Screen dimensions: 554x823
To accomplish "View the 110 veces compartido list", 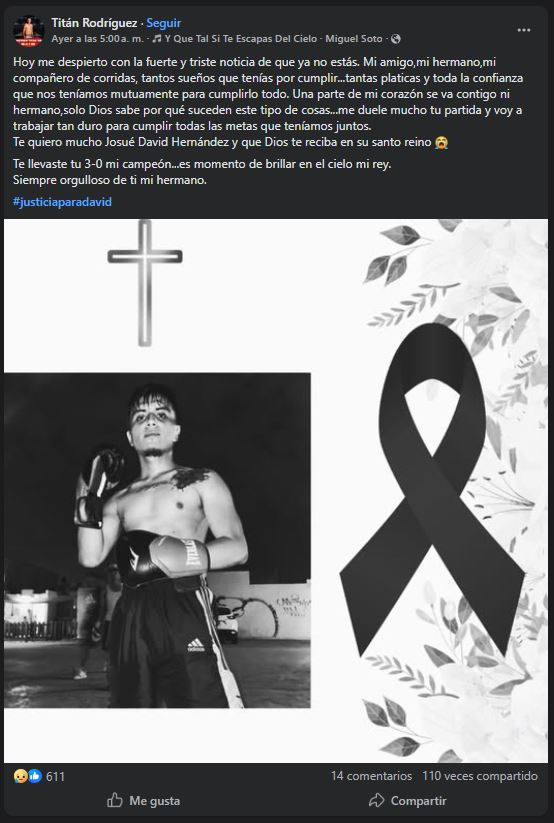I will [480, 776].
